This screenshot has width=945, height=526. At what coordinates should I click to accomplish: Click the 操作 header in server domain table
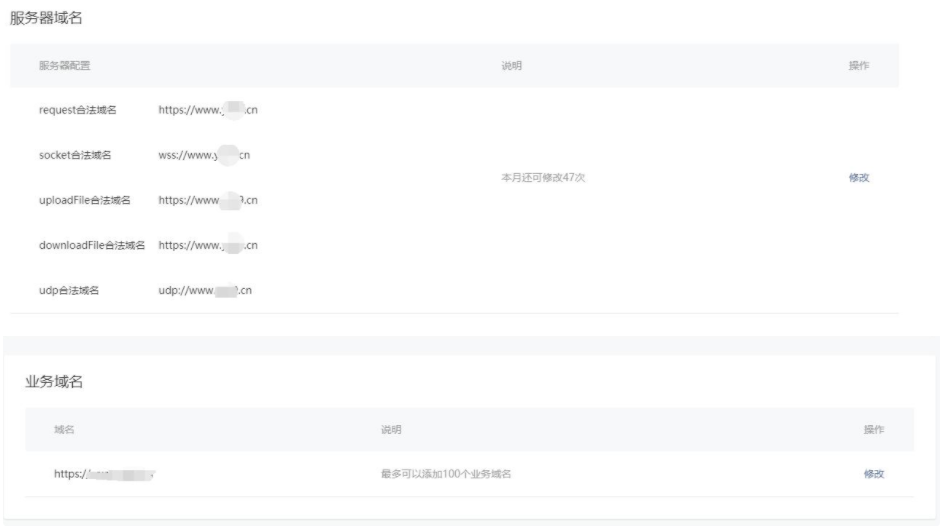(859, 65)
